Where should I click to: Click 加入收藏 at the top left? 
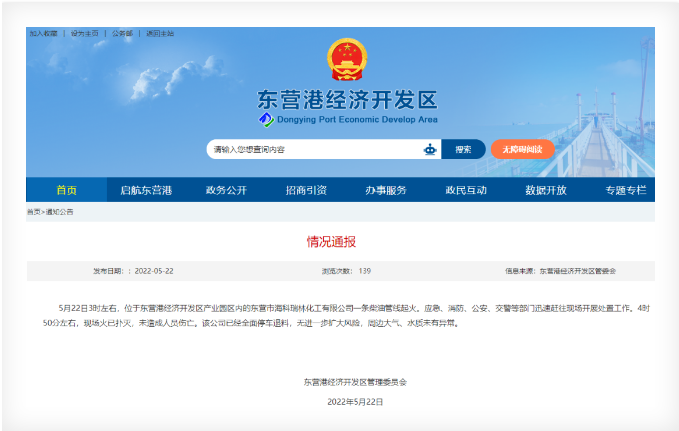[43, 33]
